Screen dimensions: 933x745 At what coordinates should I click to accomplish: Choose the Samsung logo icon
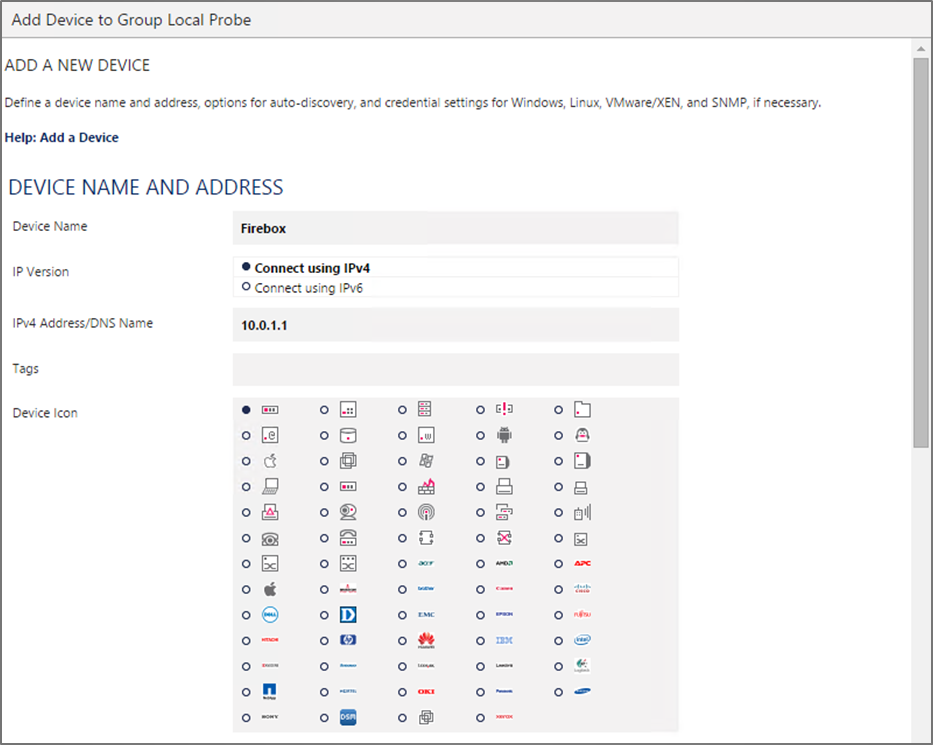(582, 691)
